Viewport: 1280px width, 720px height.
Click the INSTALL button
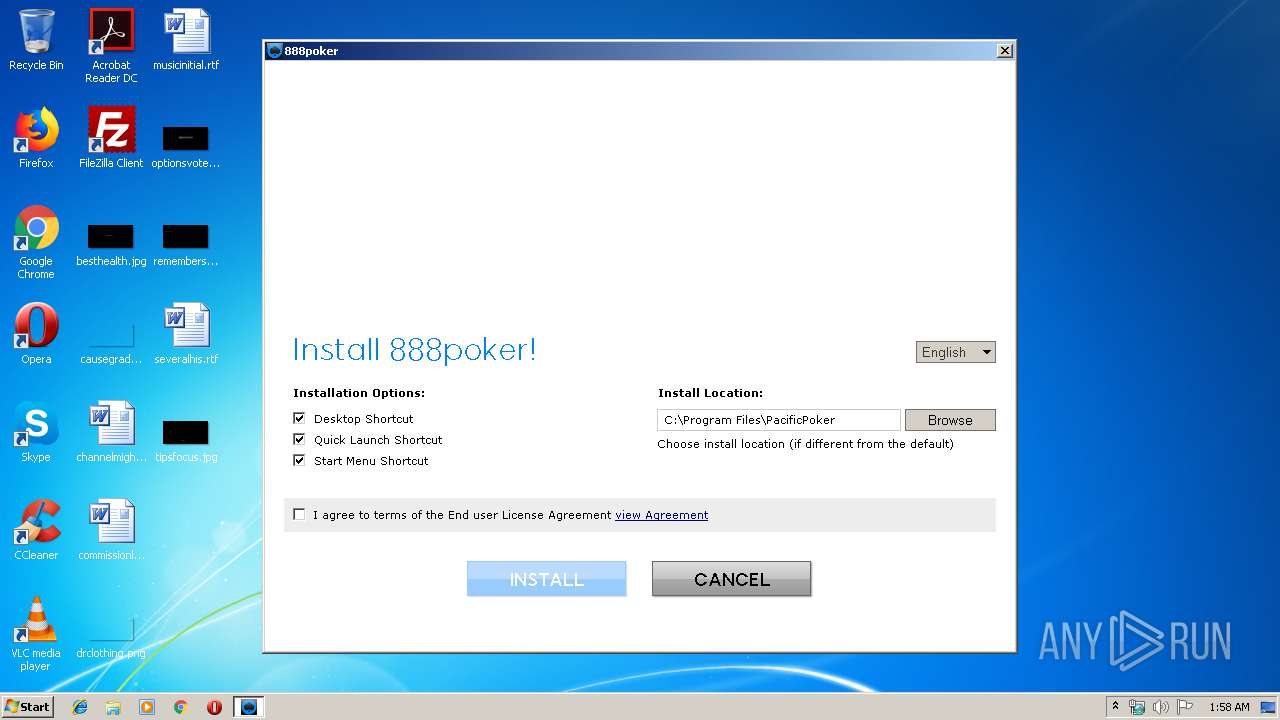click(546, 579)
